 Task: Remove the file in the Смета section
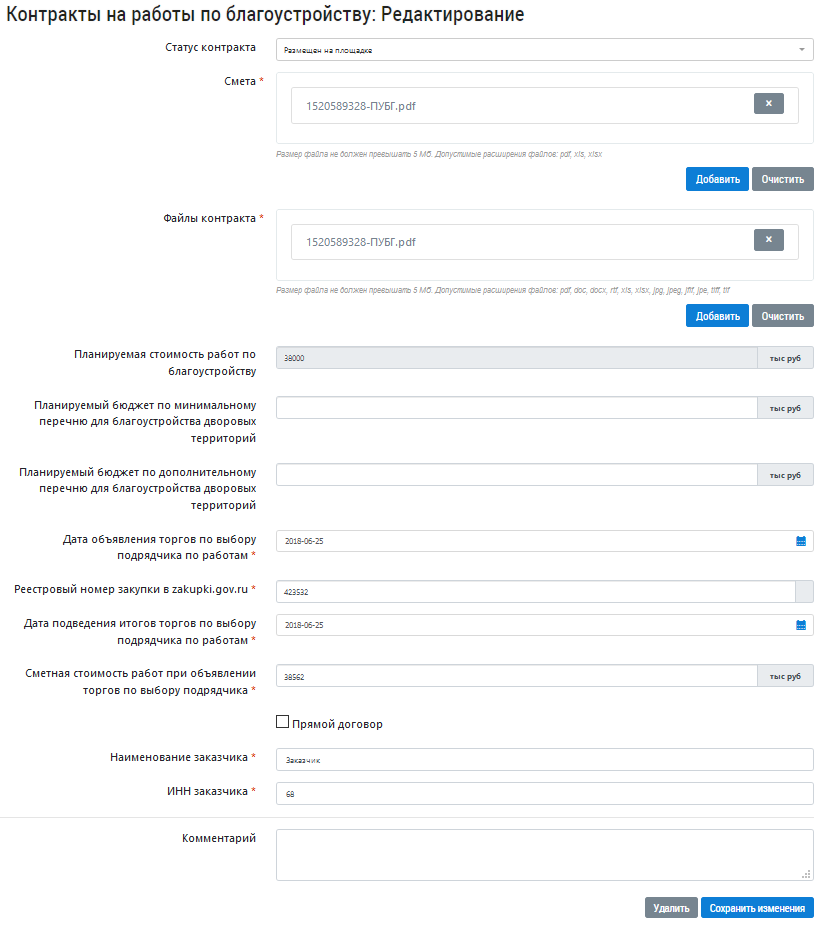pyautogui.click(x=768, y=103)
